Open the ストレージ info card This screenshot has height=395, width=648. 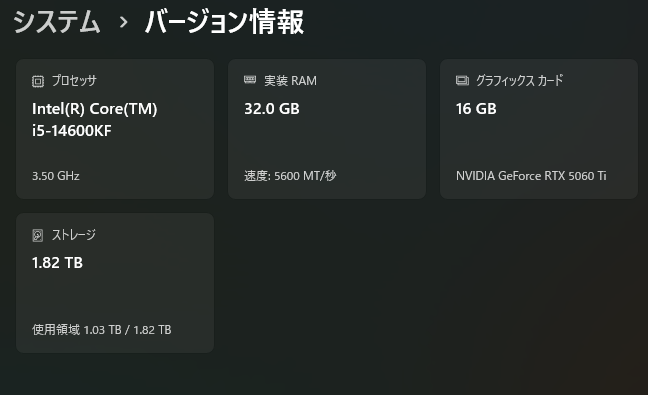coord(115,283)
